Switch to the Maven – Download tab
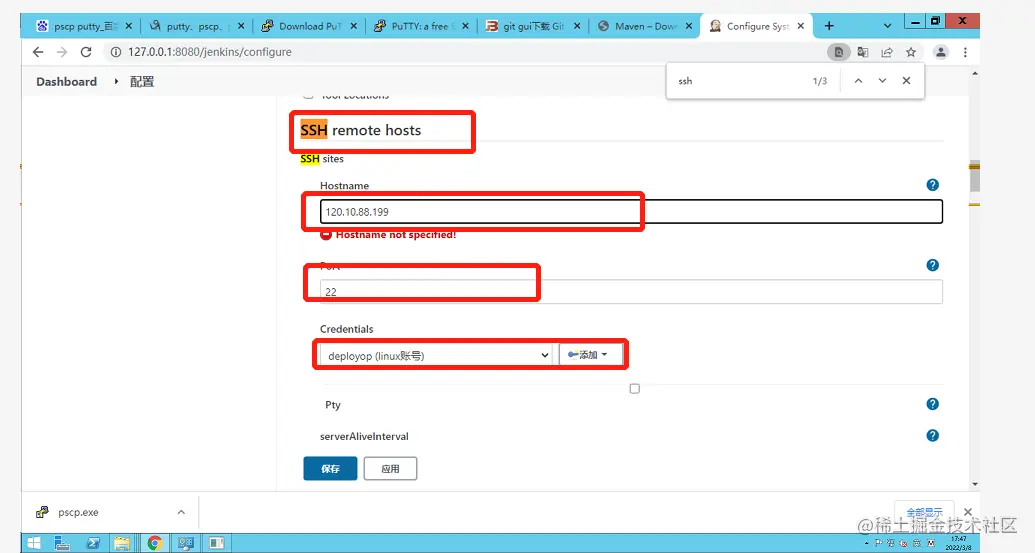The height and width of the screenshot is (553, 1035). pyautogui.click(x=644, y=26)
